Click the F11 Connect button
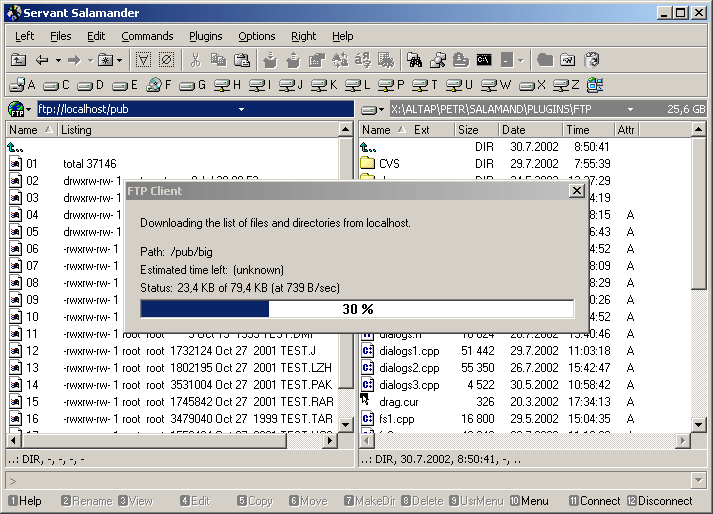Viewport: 713px width, 514px height. [594, 501]
